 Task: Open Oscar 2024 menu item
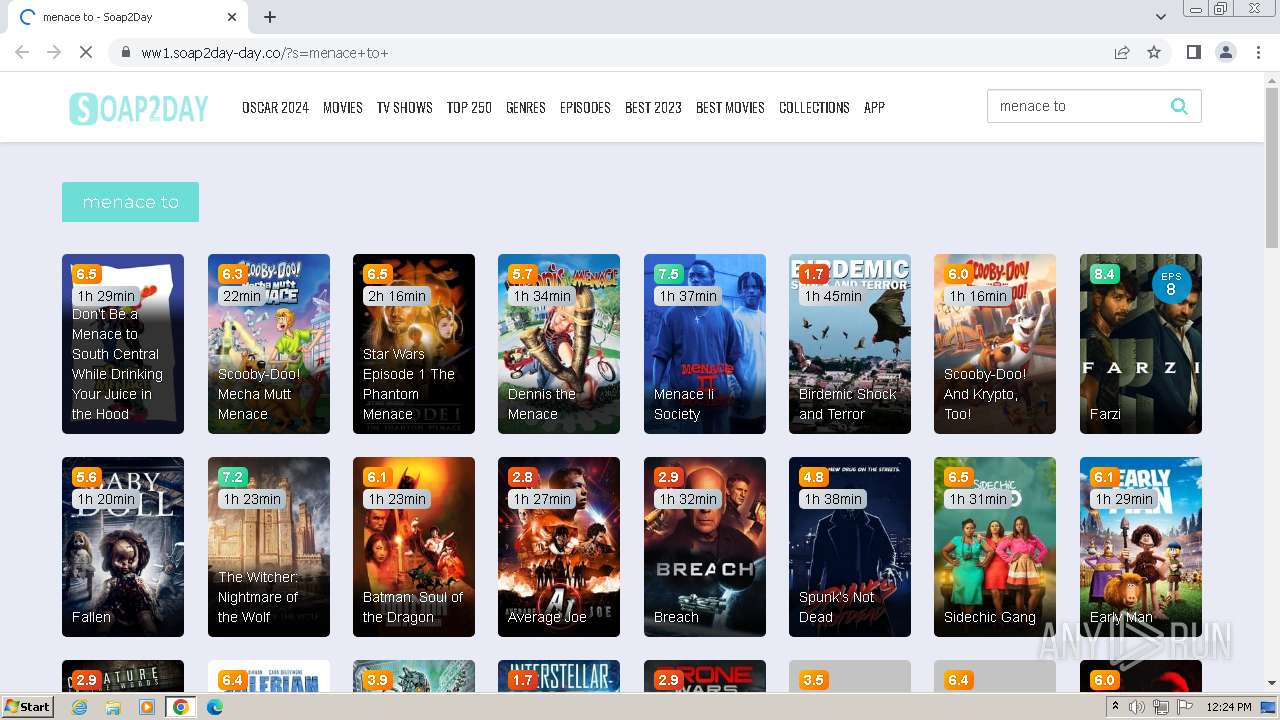(275, 107)
